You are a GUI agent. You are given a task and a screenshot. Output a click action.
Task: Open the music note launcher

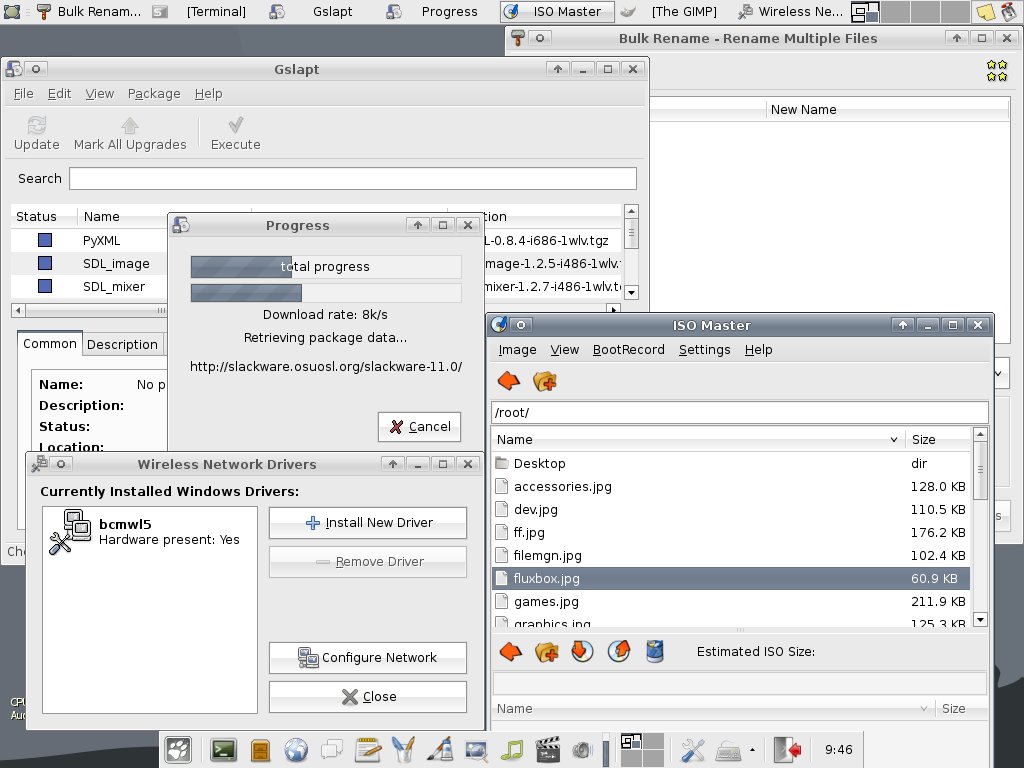pos(512,750)
